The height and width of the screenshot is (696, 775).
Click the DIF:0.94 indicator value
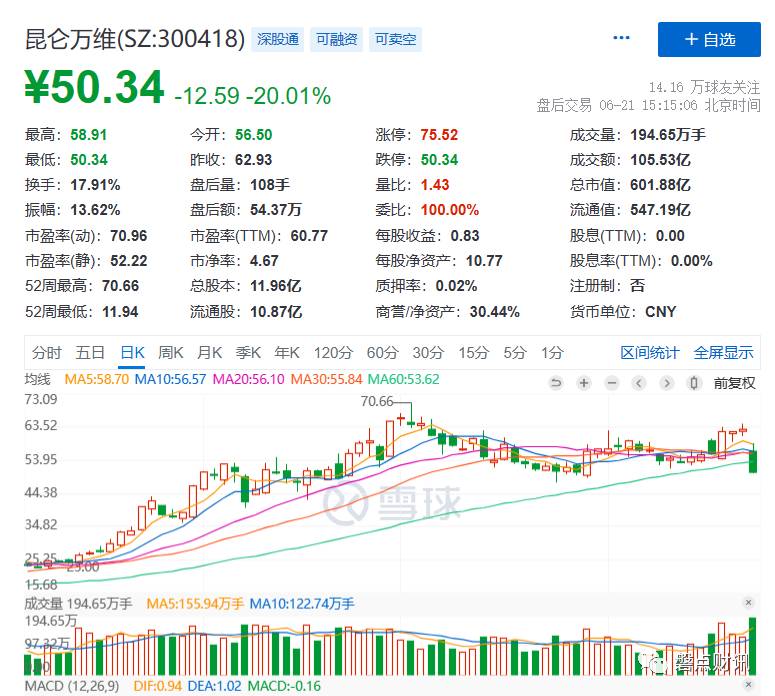pyautogui.click(x=158, y=686)
